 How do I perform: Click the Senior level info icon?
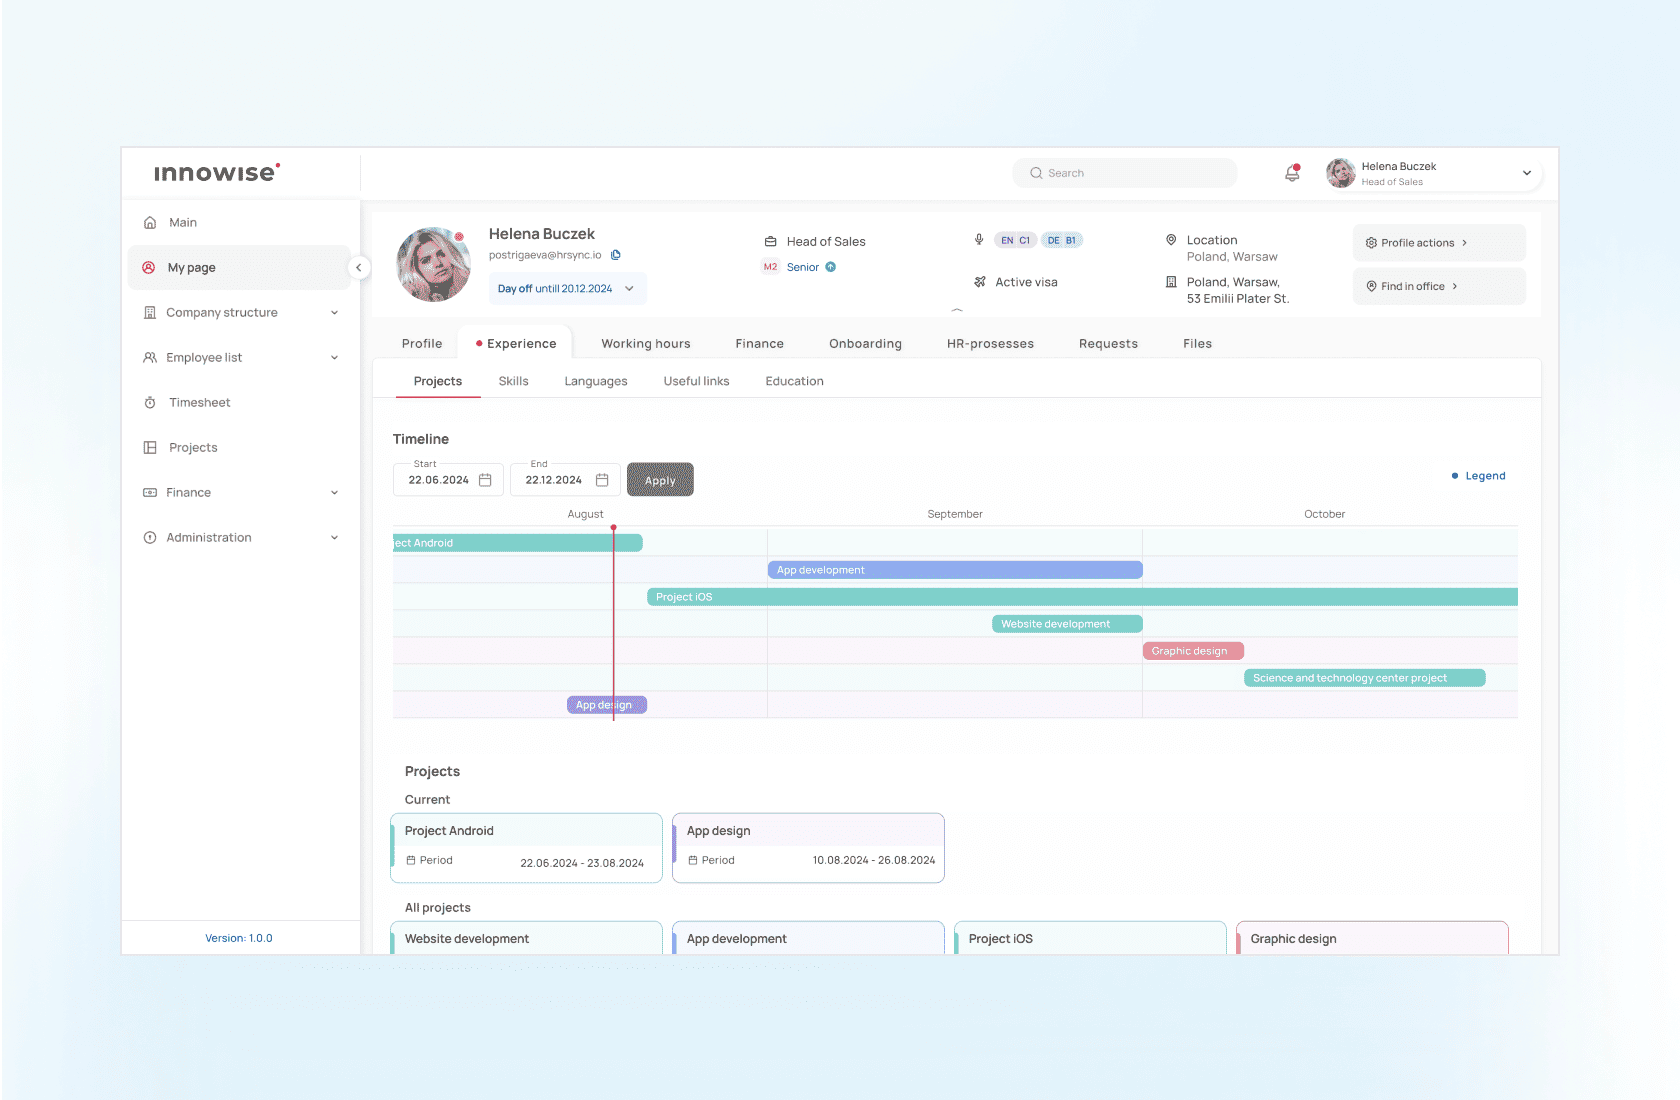click(x=830, y=267)
